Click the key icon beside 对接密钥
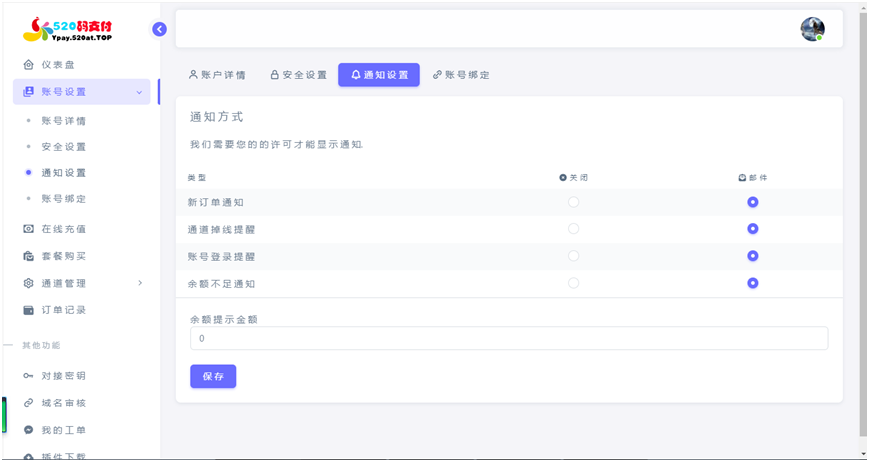 [x=28, y=376]
